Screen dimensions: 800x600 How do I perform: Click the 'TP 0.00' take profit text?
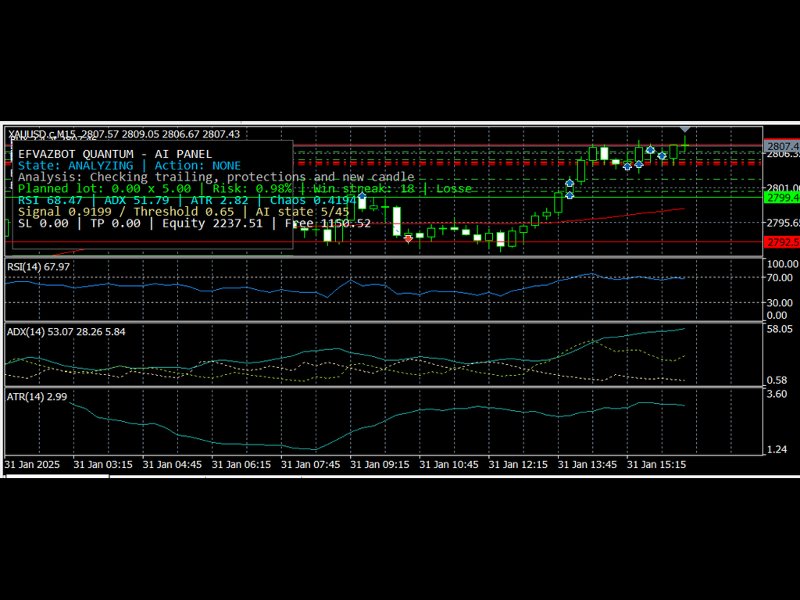pos(115,223)
